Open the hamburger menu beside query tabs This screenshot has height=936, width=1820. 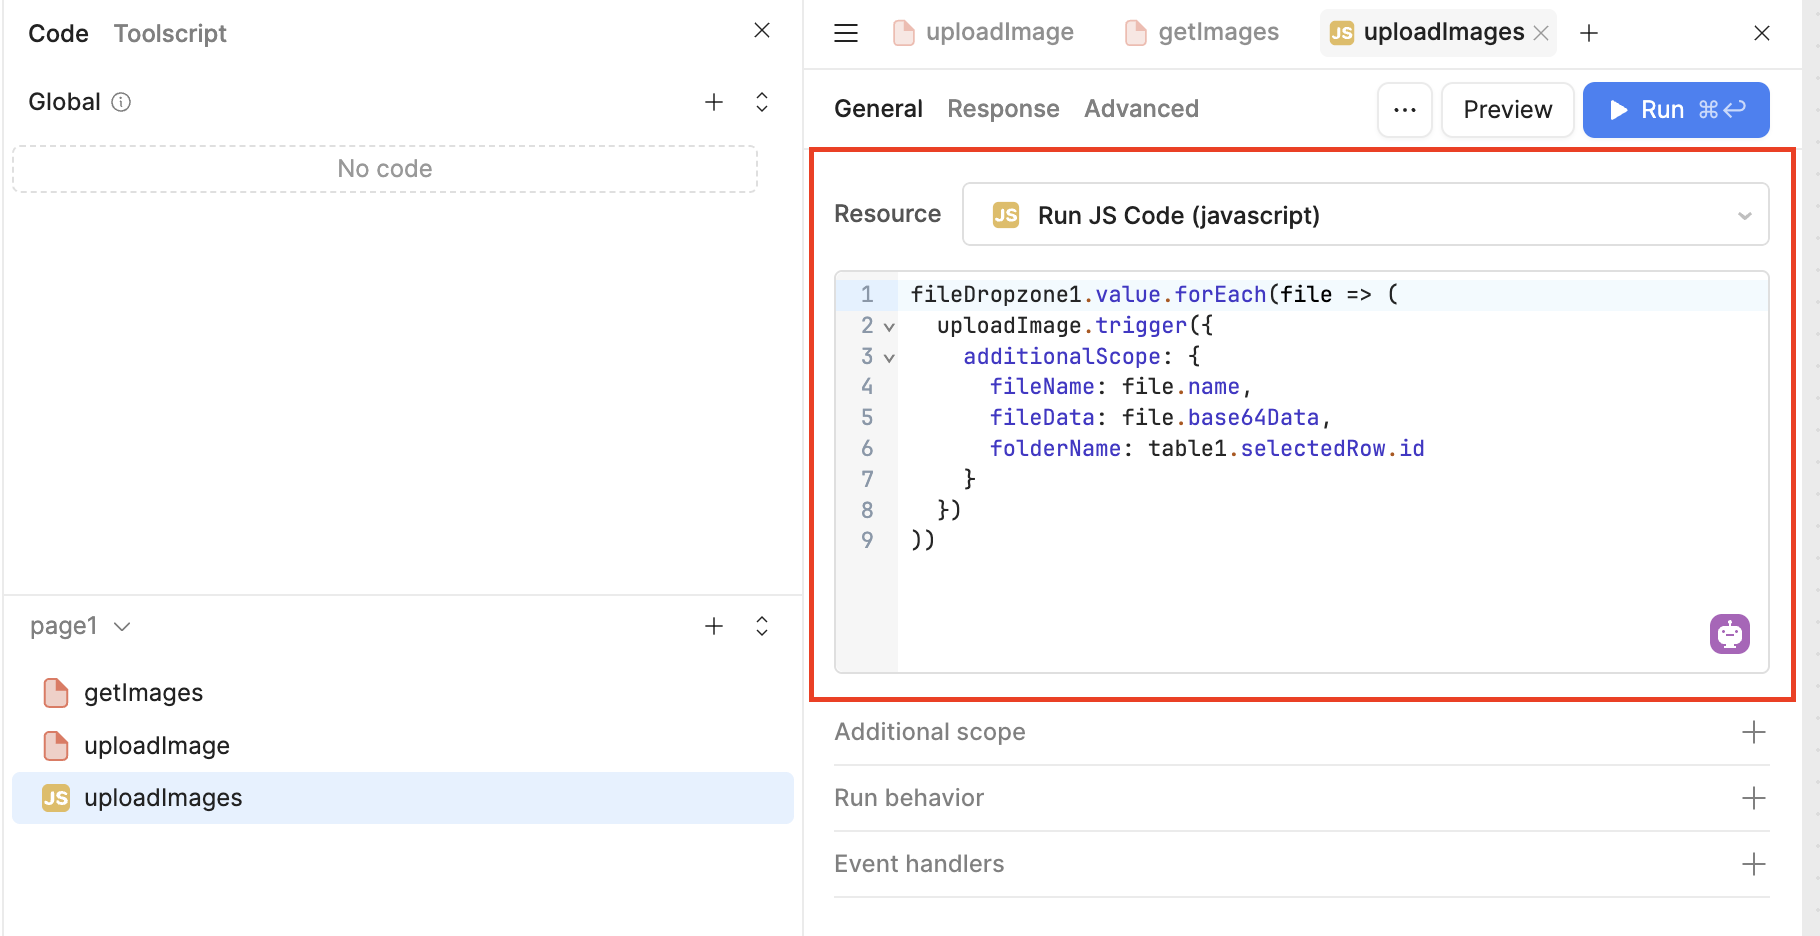[846, 33]
